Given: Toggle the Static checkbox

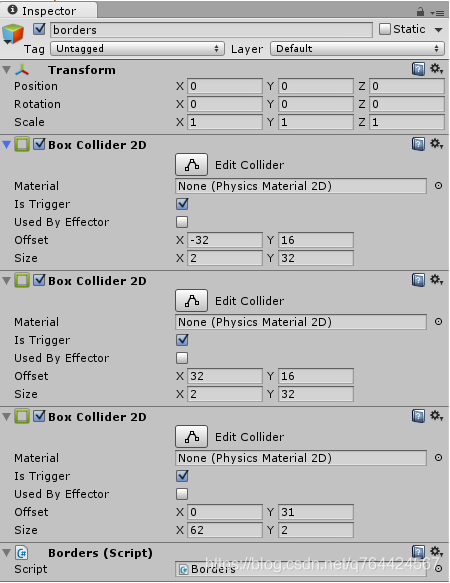Looking at the screenshot, I should coord(385,29).
